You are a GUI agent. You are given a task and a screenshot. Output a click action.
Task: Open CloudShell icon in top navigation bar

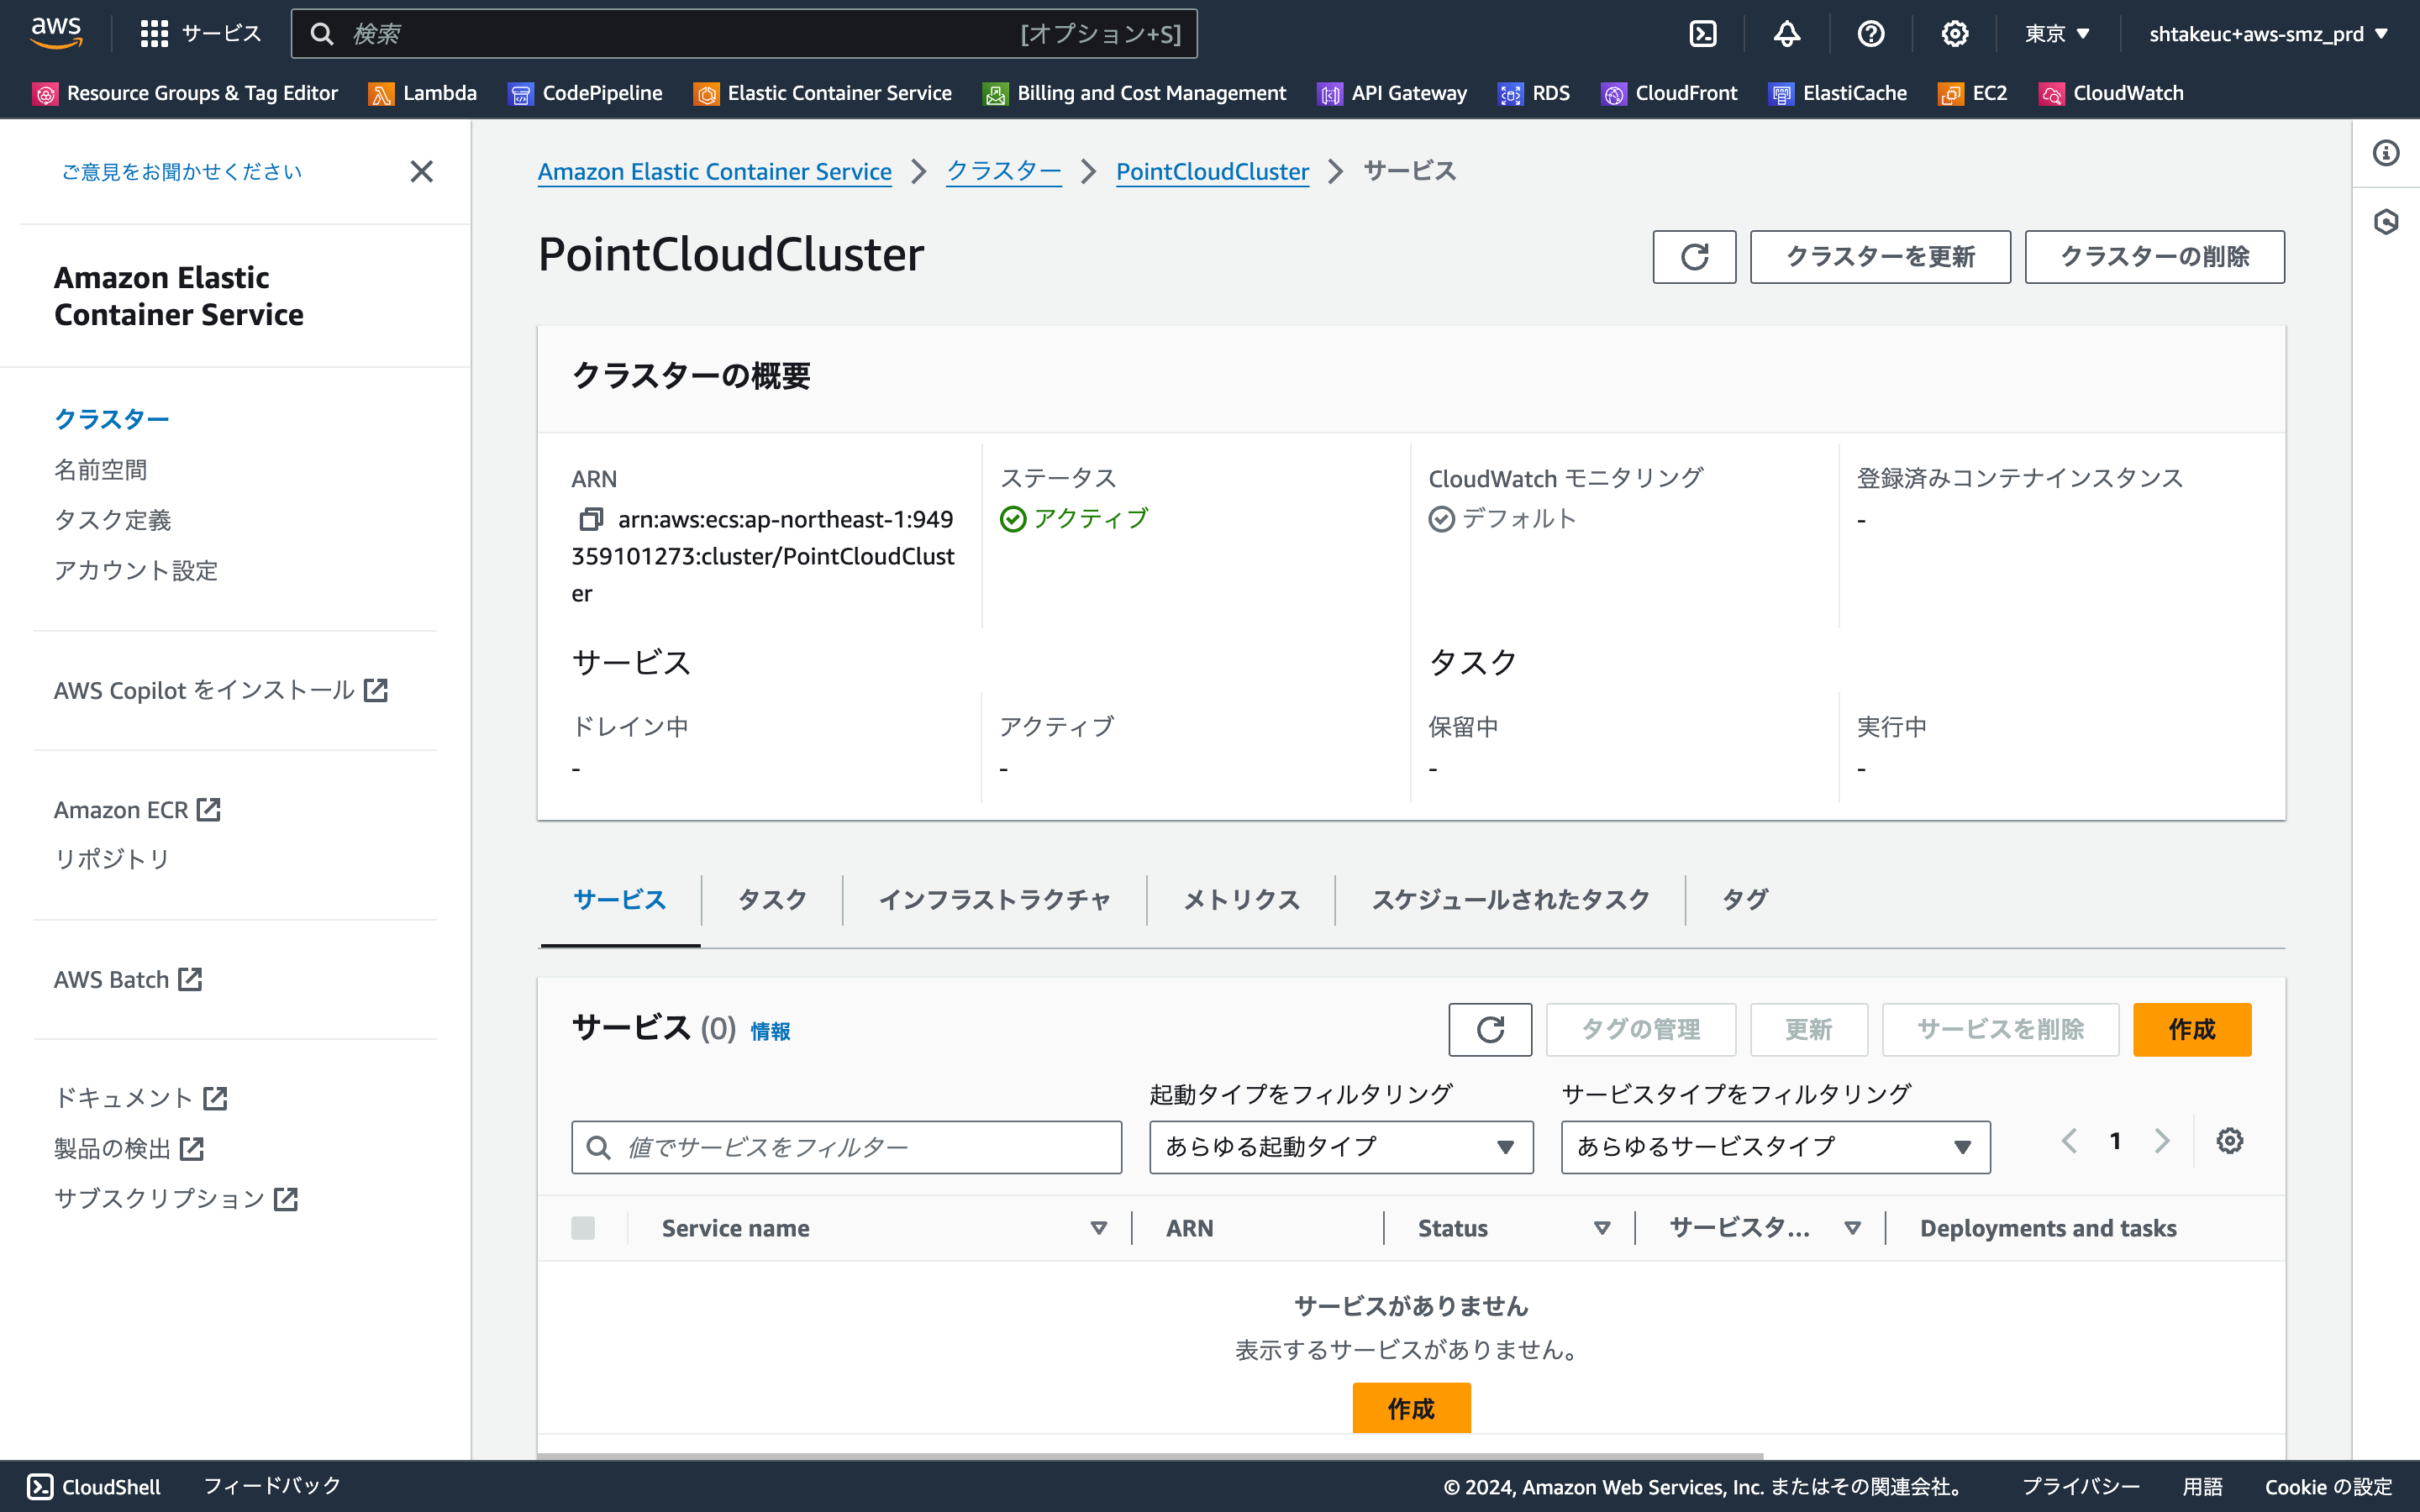[1703, 34]
